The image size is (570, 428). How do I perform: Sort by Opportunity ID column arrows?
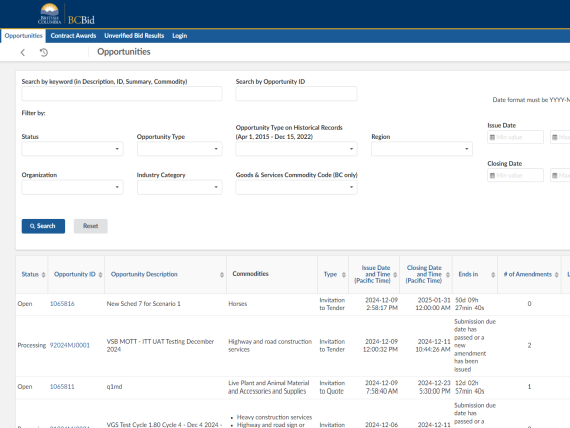click(100, 275)
